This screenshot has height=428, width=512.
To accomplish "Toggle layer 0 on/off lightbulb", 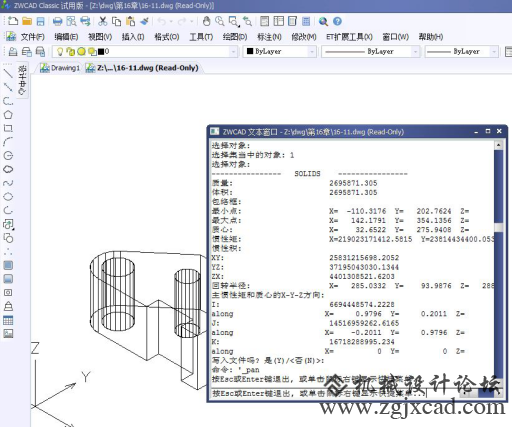I will click(x=60, y=51).
